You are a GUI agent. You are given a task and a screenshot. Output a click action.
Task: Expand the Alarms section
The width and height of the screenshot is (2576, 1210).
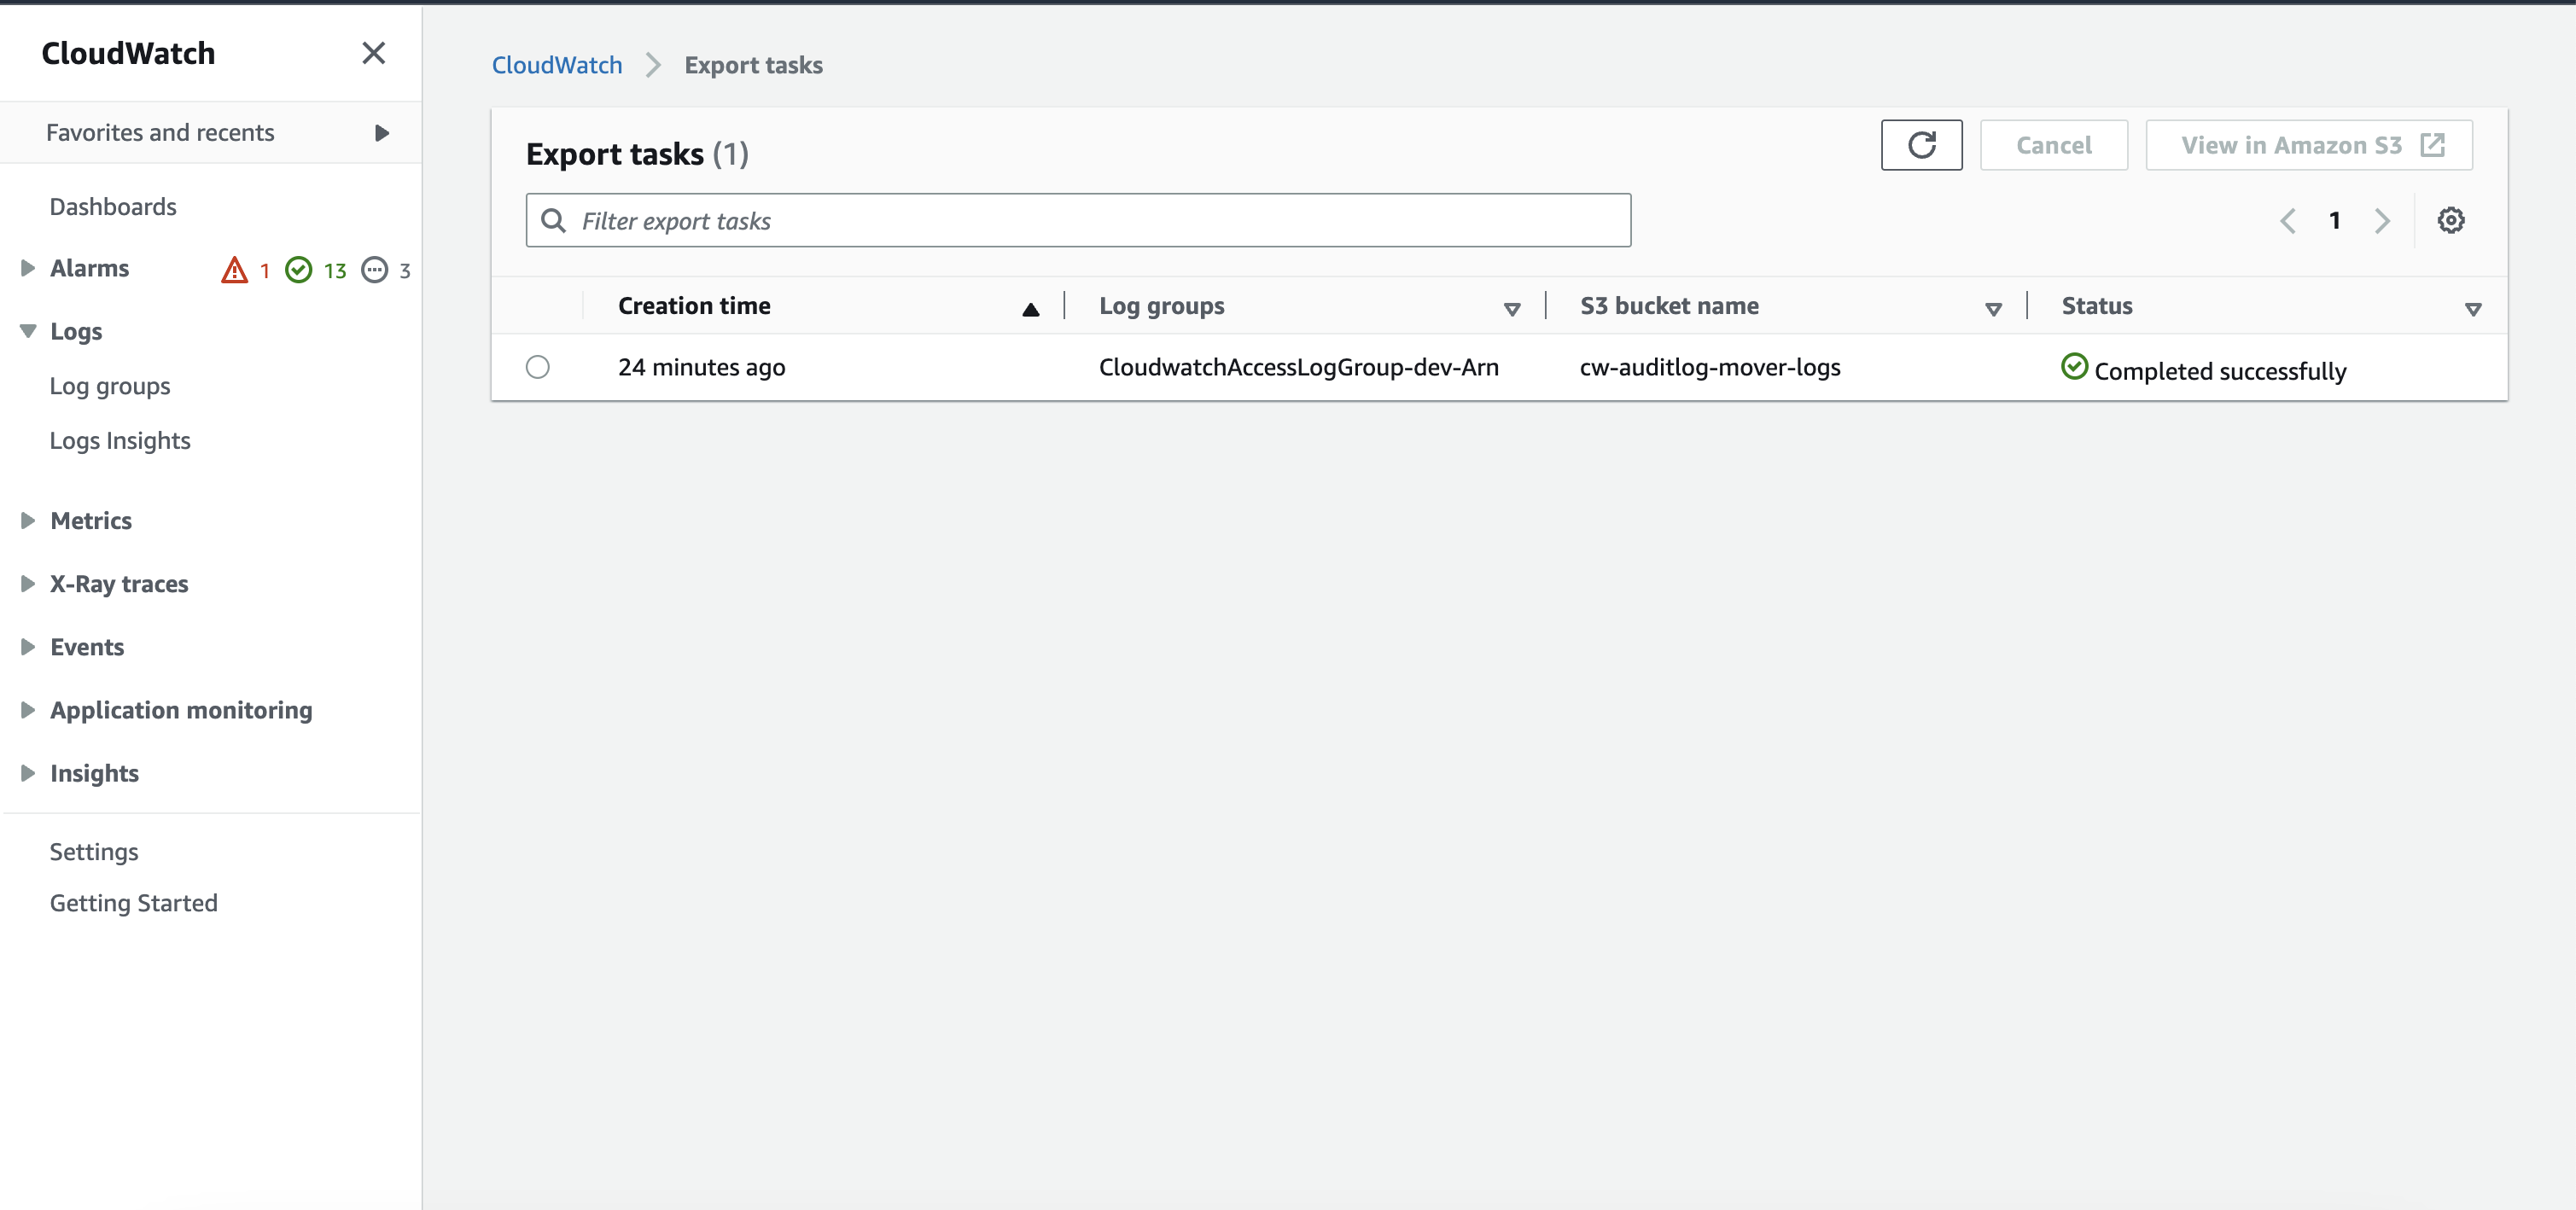[28, 268]
